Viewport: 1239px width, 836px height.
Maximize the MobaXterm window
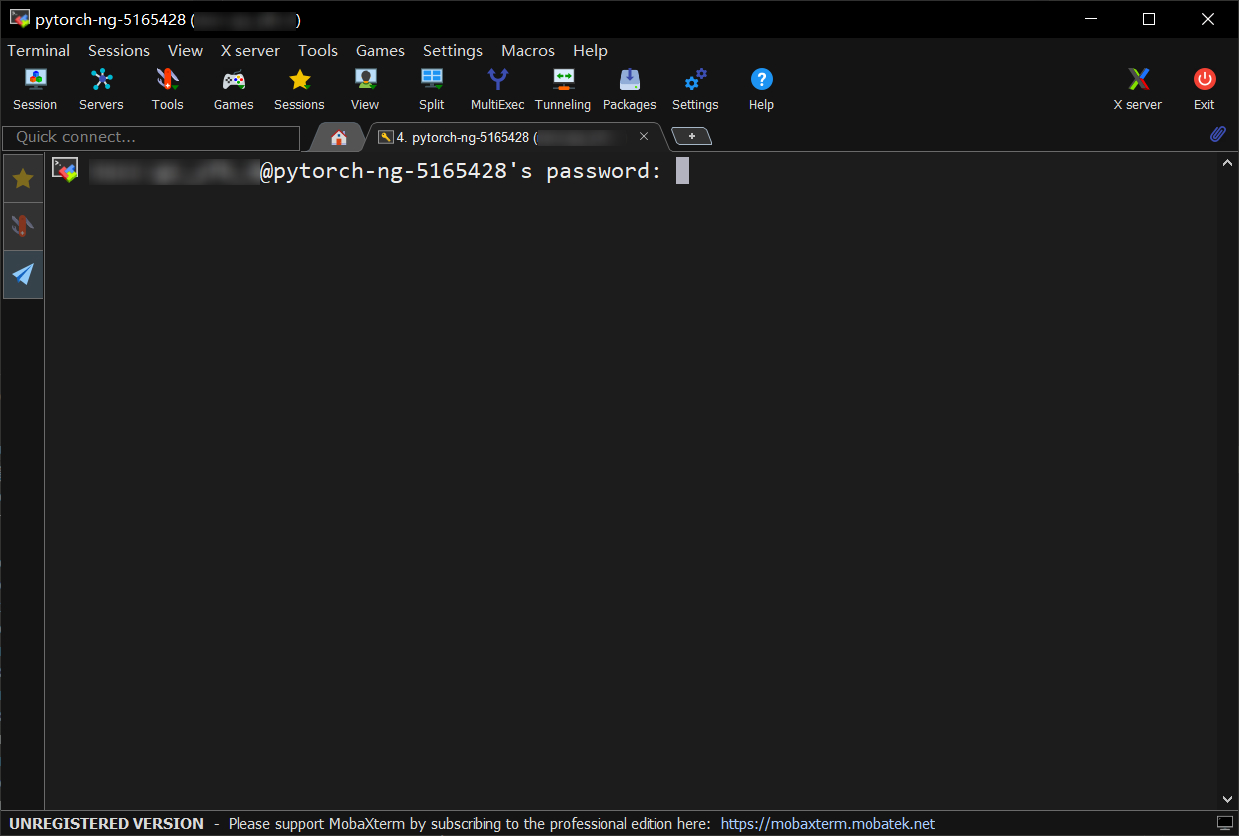pyautogui.click(x=1149, y=19)
